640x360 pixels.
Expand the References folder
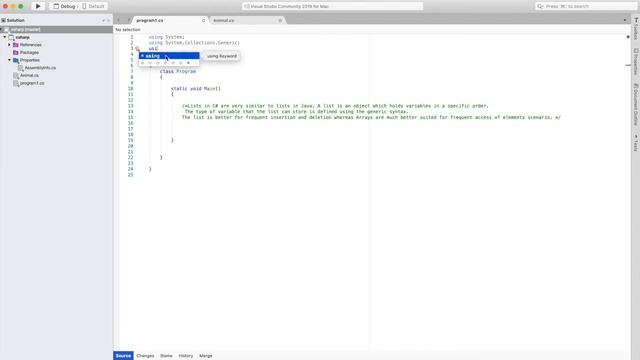(x=9, y=45)
